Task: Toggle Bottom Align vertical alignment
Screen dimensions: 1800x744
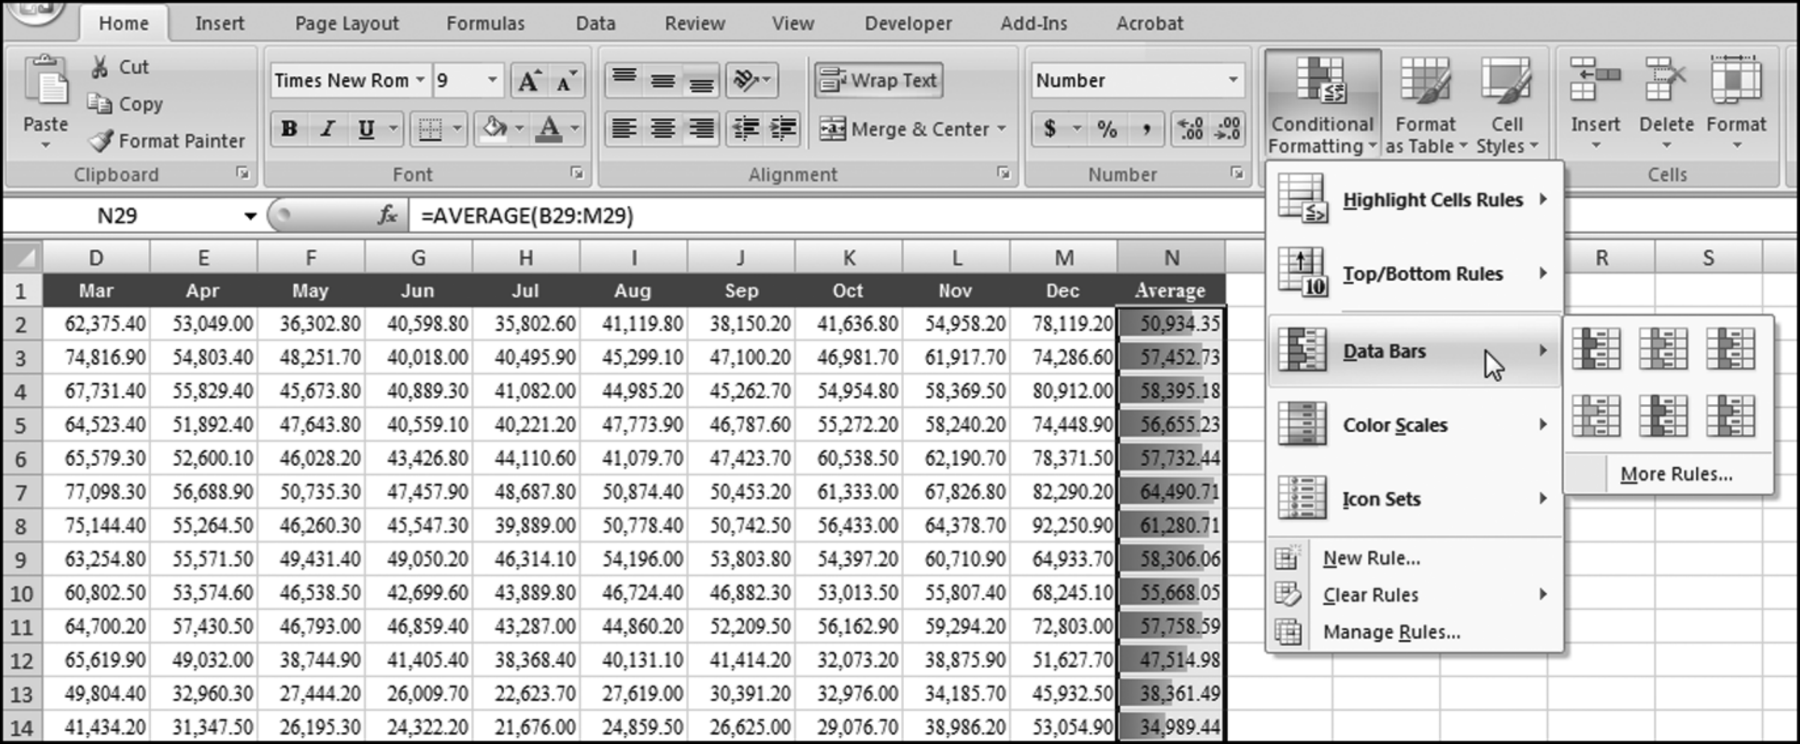Action: pos(701,80)
